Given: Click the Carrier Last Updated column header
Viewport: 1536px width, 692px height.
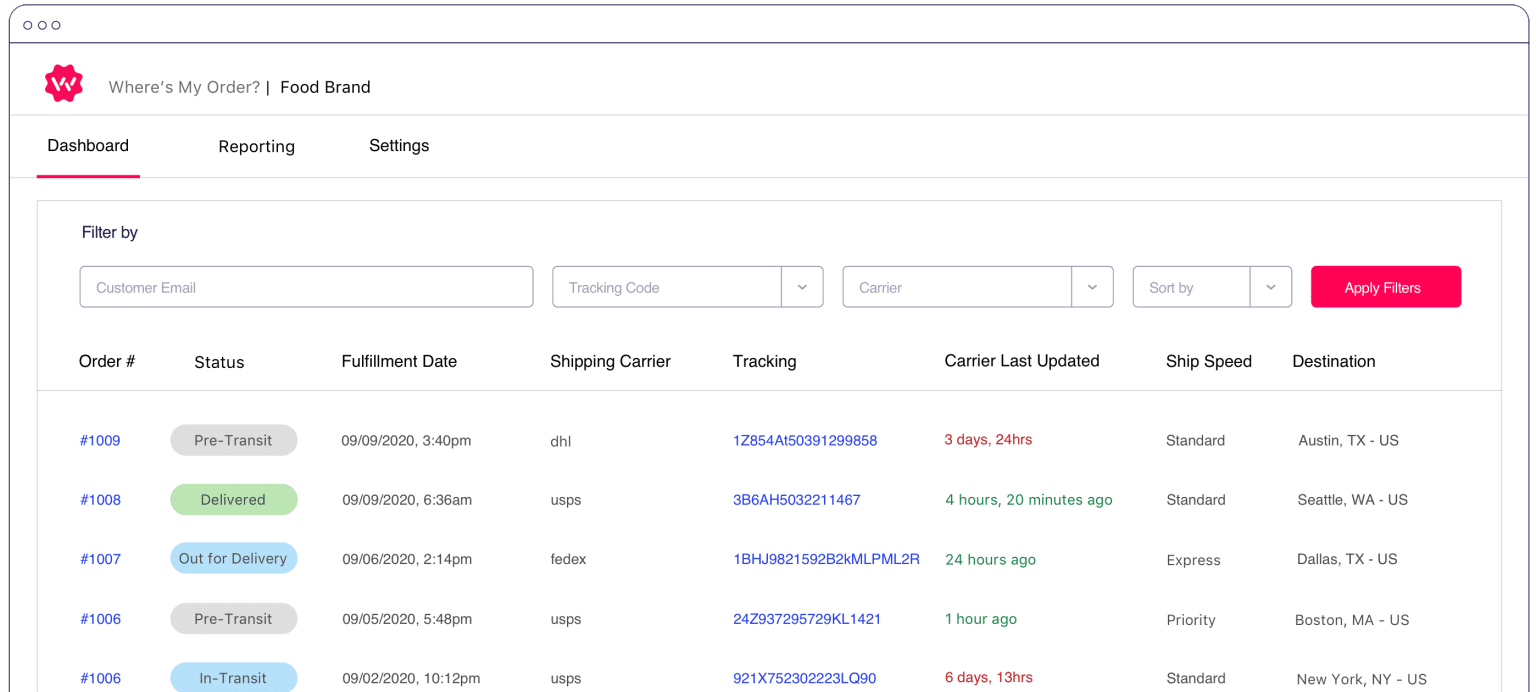Looking at the screenshot, I should tap(1021, 362).
